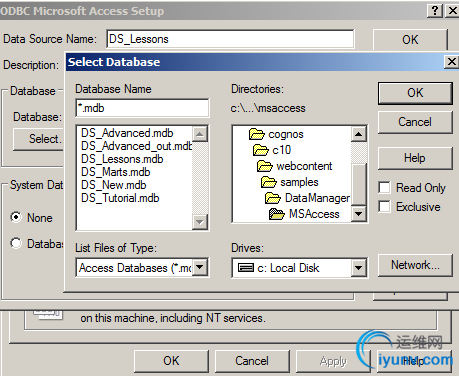The height and width of the screenshot is (376, 459).
Task: Click Help in Select Database dialog
Action: pos(415,158)
